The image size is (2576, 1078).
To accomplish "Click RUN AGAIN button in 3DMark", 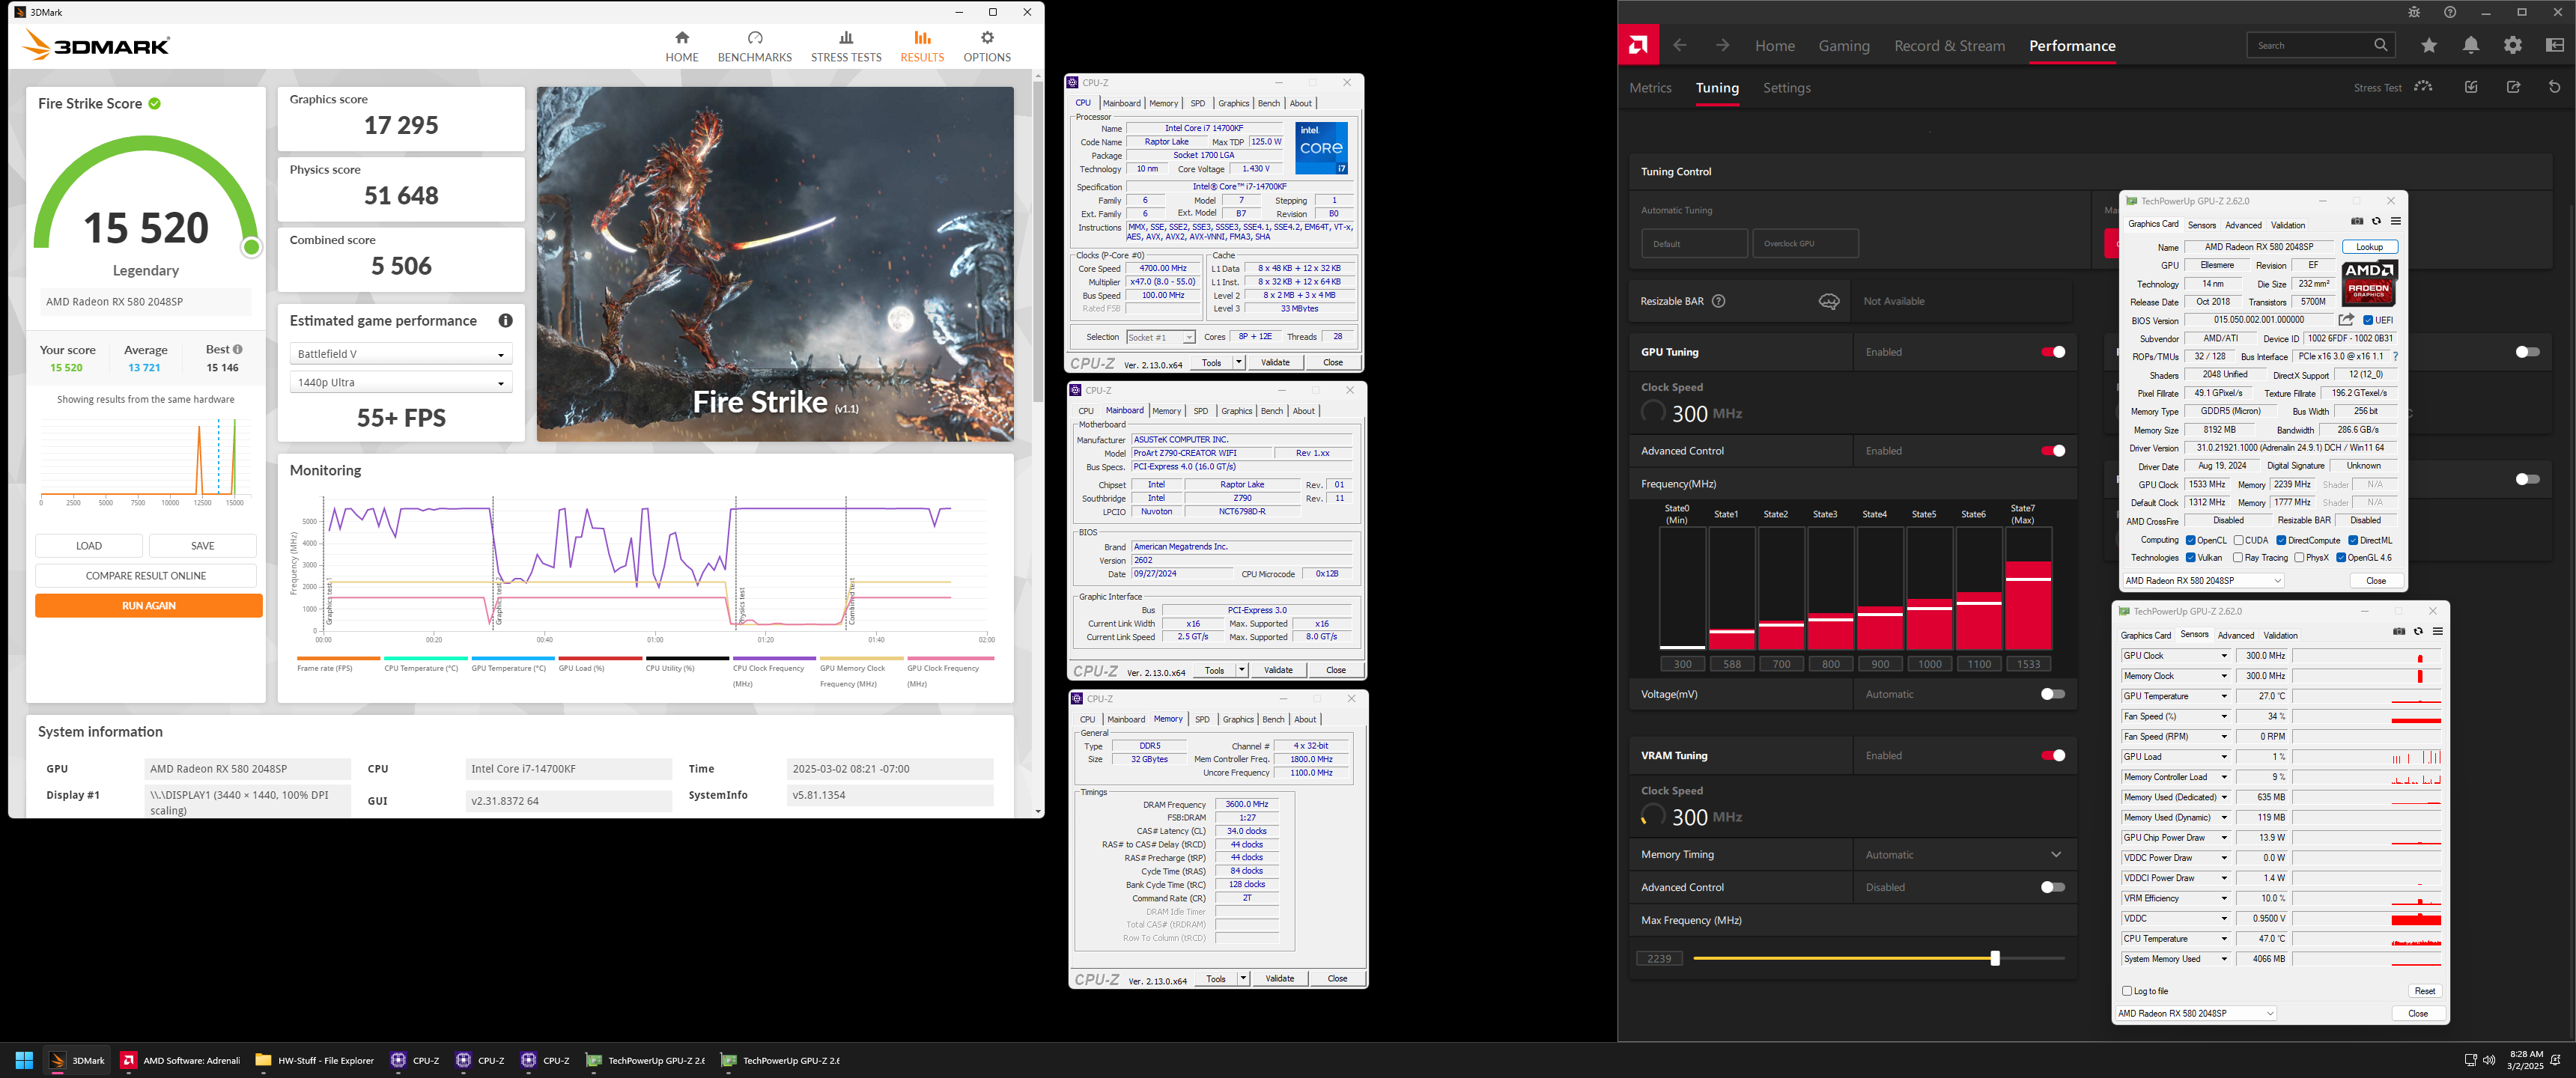I will pyautogui.click(x=149, y=606).
